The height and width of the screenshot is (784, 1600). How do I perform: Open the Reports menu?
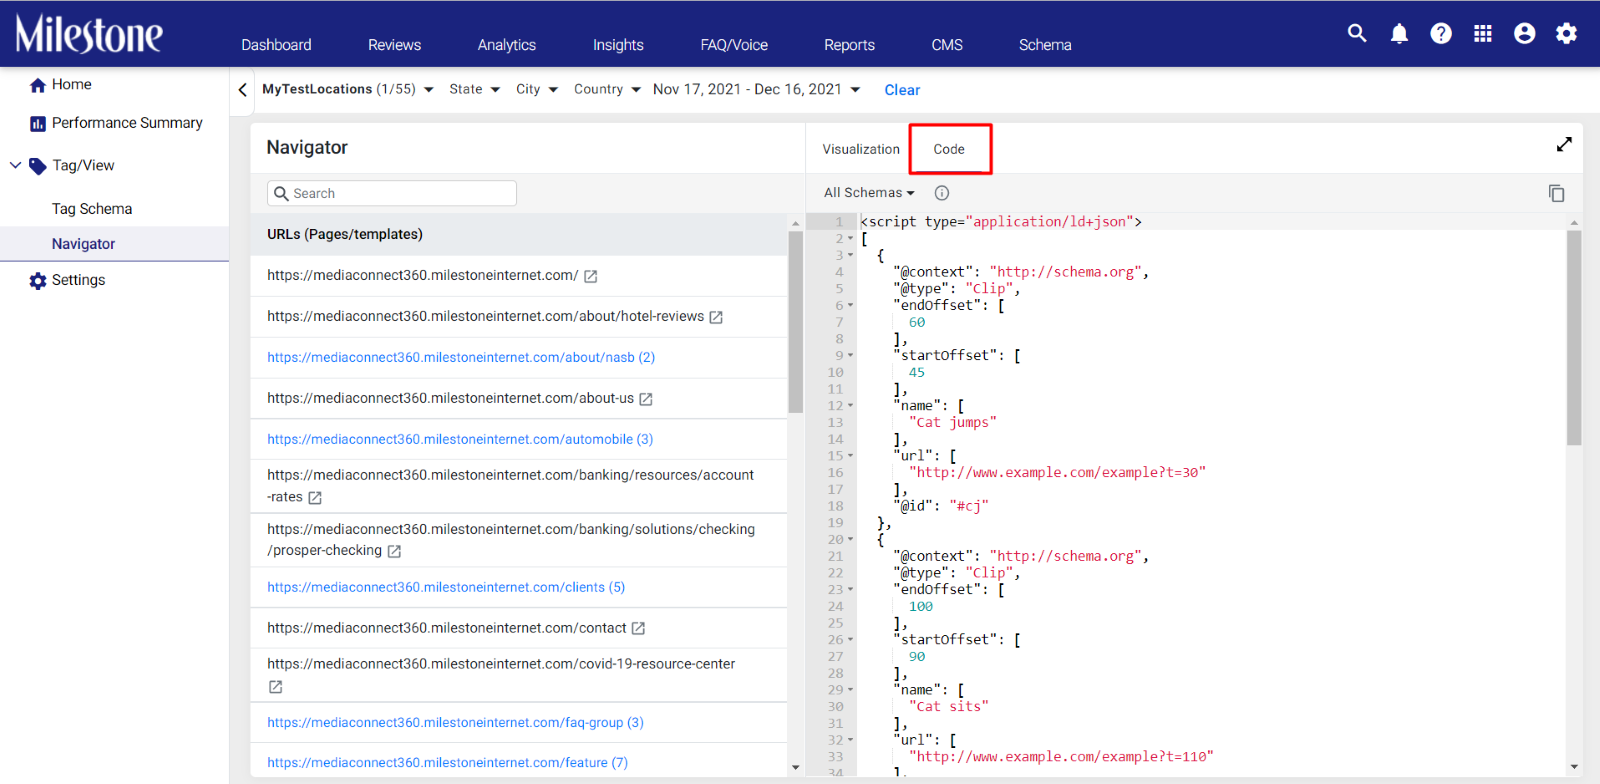(849, 45)
